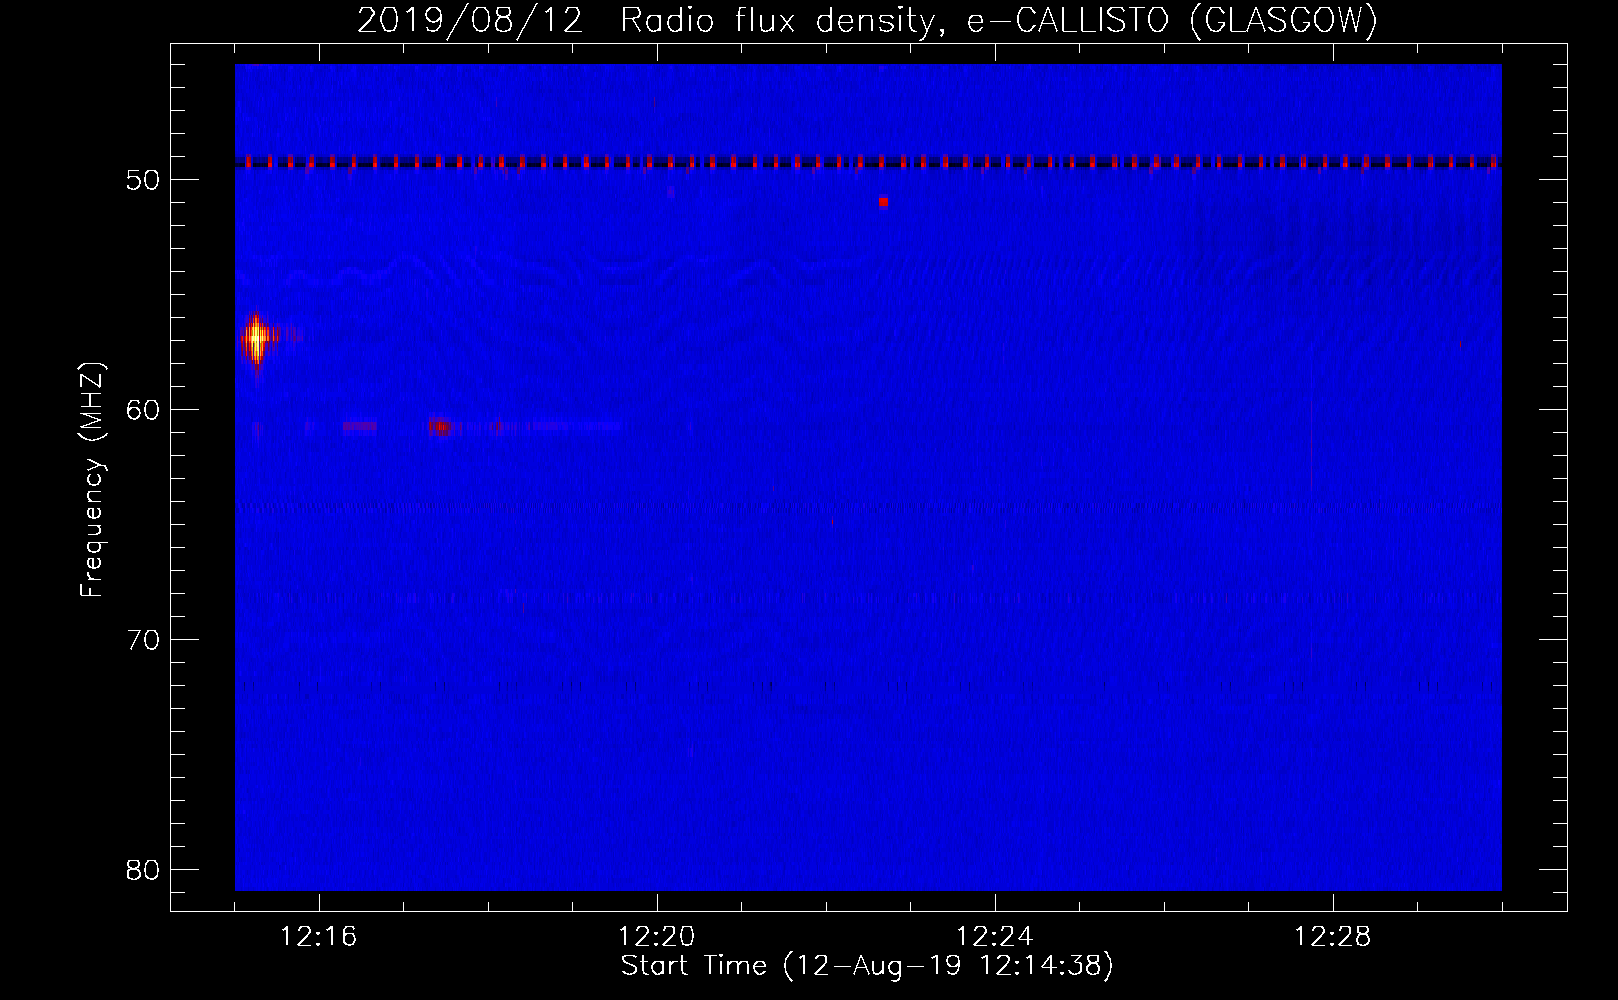
Task: Click the 12:28 time tick label
Action: point(1333,936)
